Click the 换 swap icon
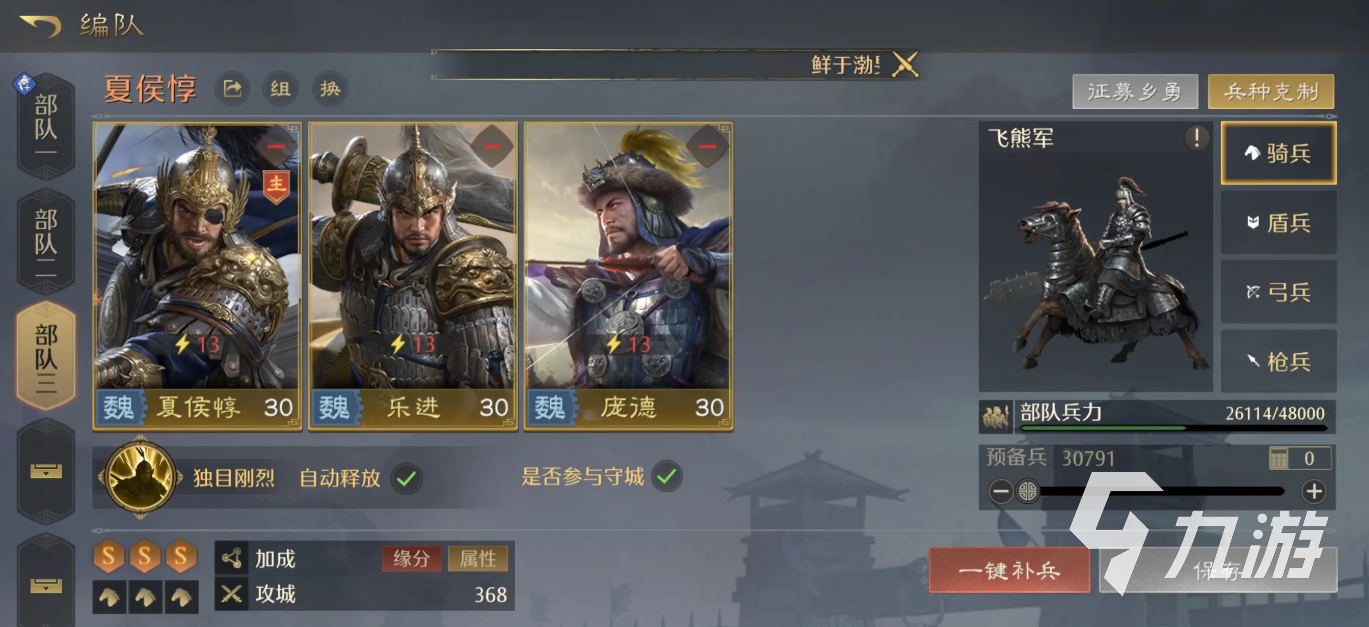 (x=329, y=89)
